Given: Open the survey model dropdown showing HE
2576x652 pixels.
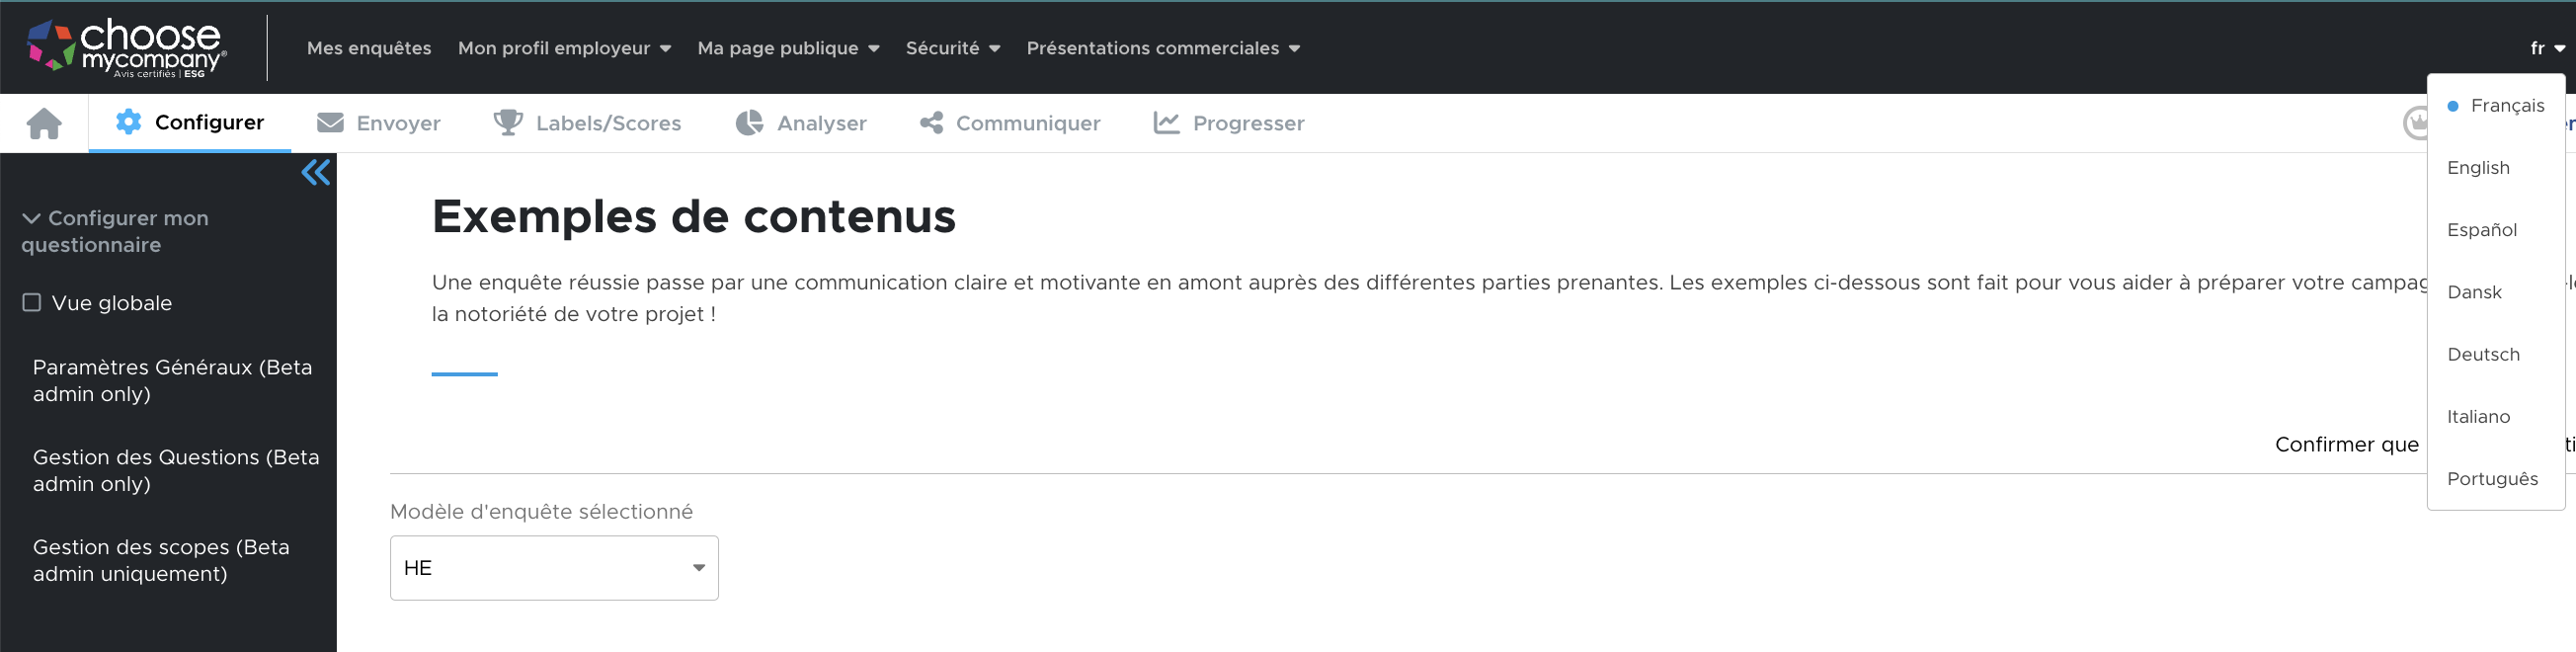Looking at the screenshot, I should point(554,568).
